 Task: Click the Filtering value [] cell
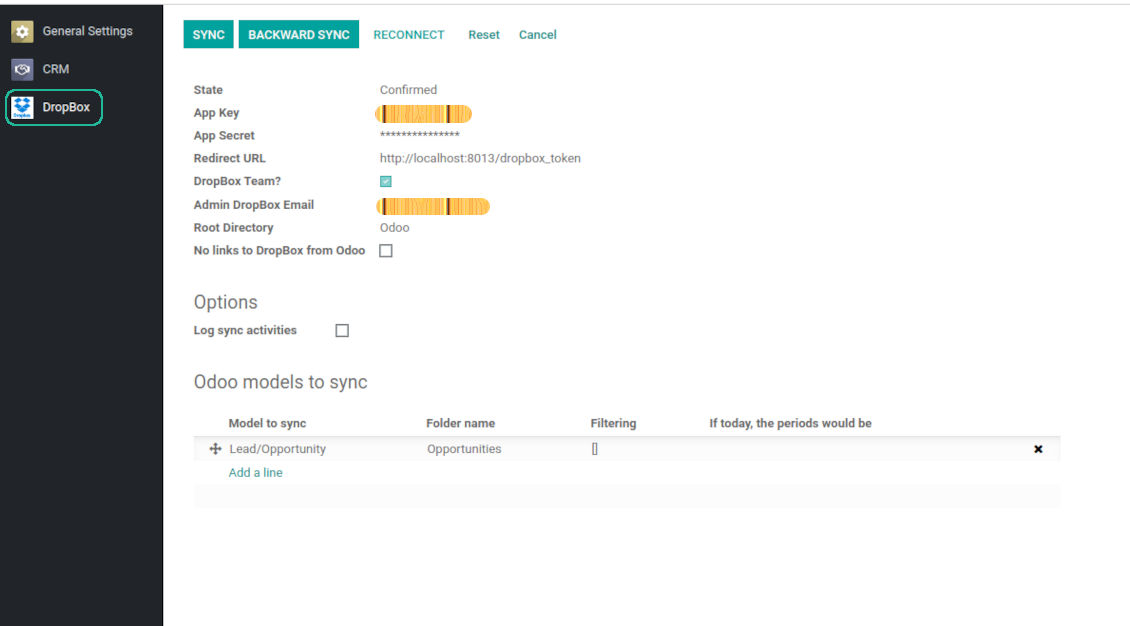click(x=595, y=449)
